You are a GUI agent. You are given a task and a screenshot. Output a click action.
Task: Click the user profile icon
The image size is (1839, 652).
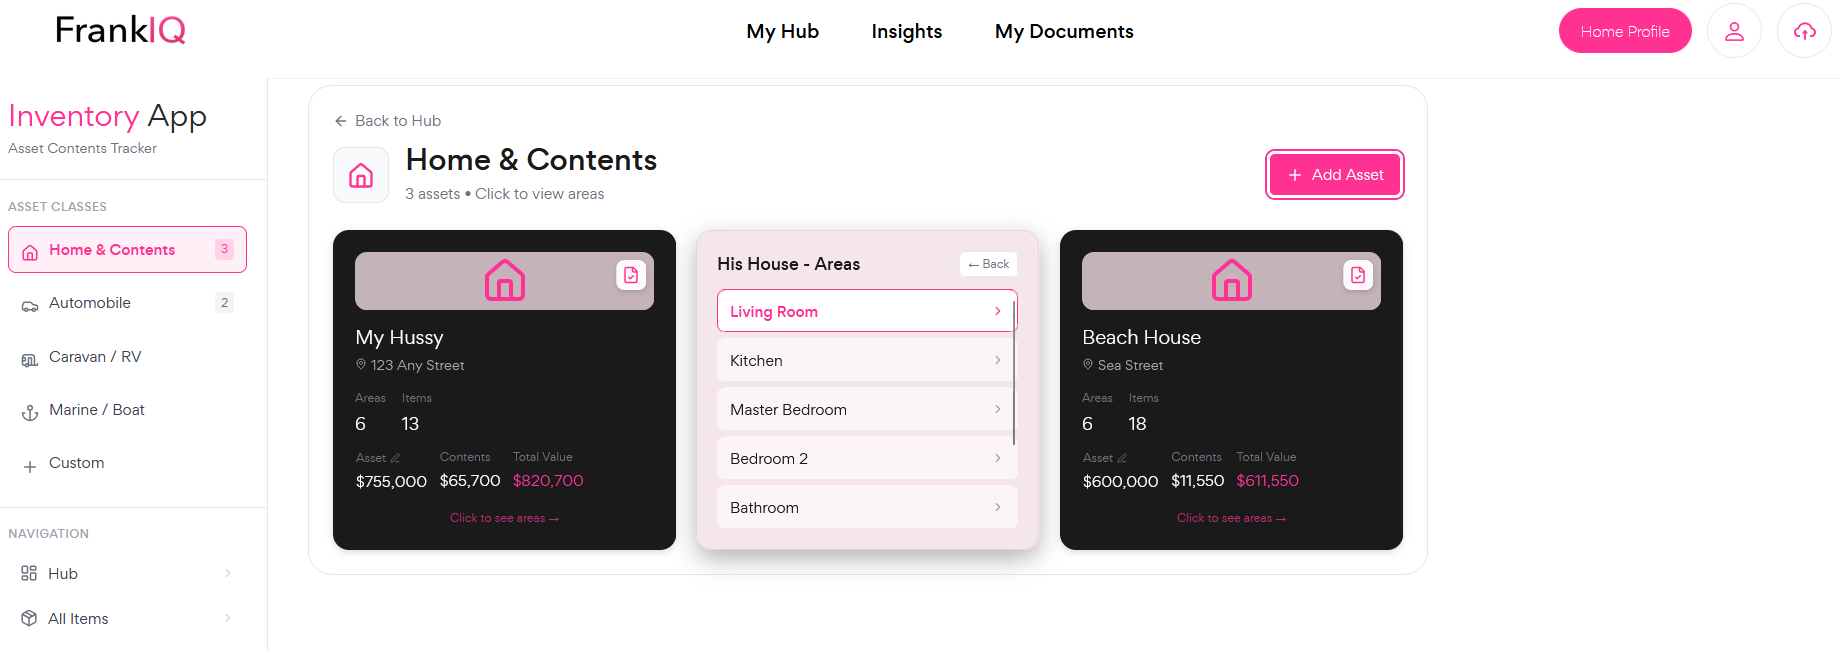(1734, 31)
